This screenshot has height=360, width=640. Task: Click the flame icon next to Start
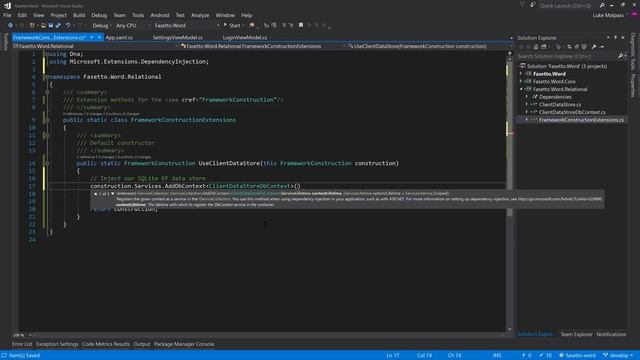[x=252, y=25]
